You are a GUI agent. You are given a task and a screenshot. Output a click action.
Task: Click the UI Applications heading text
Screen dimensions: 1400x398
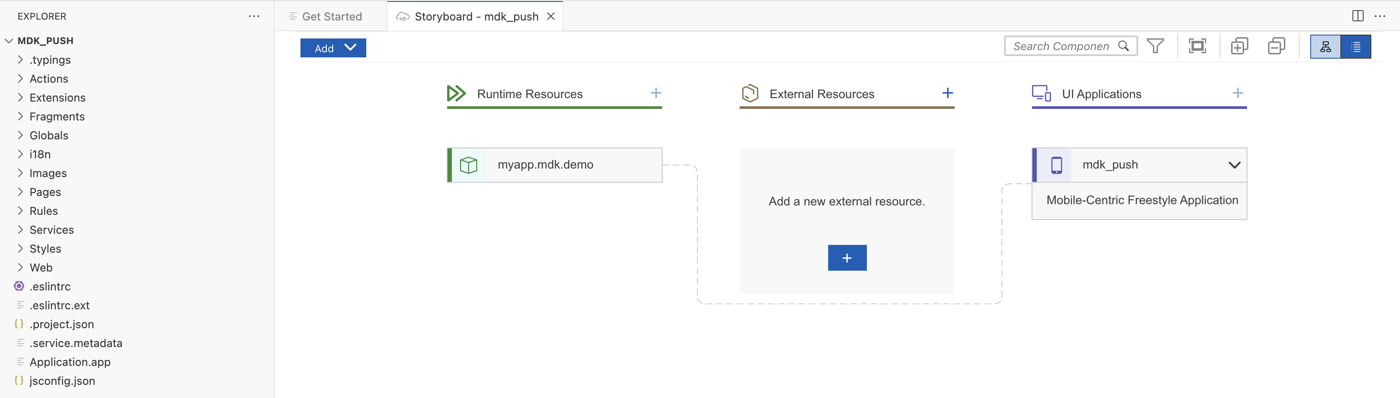(1102, 94)
